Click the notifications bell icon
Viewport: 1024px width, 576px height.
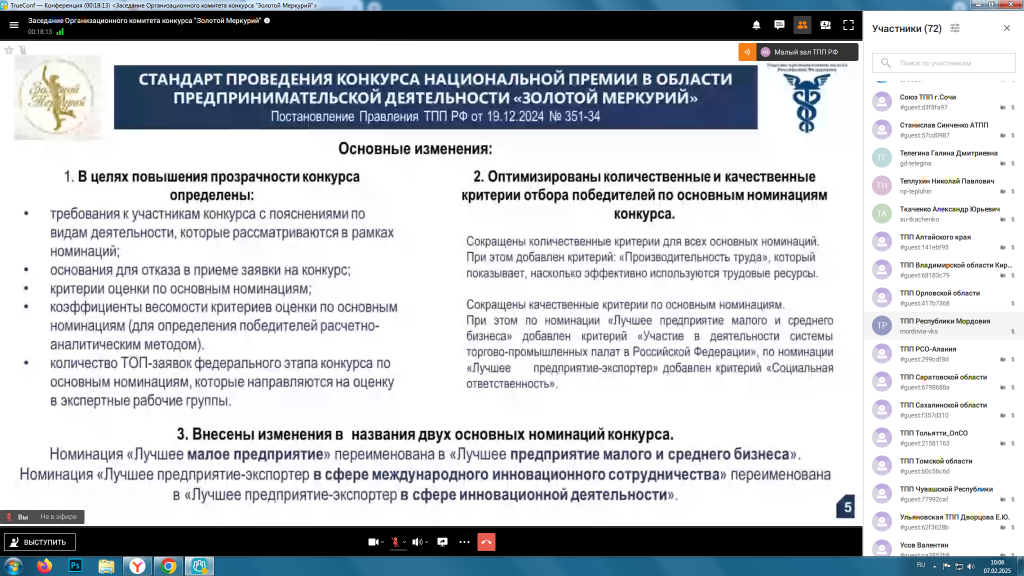click(x=757, y=25)
